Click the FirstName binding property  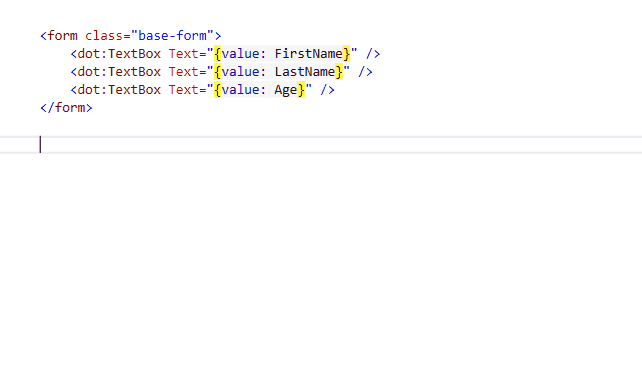(x=308, y=54)
